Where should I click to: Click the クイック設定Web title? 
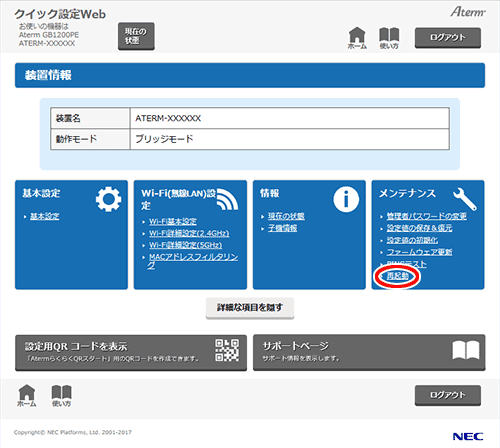point(60,14)
